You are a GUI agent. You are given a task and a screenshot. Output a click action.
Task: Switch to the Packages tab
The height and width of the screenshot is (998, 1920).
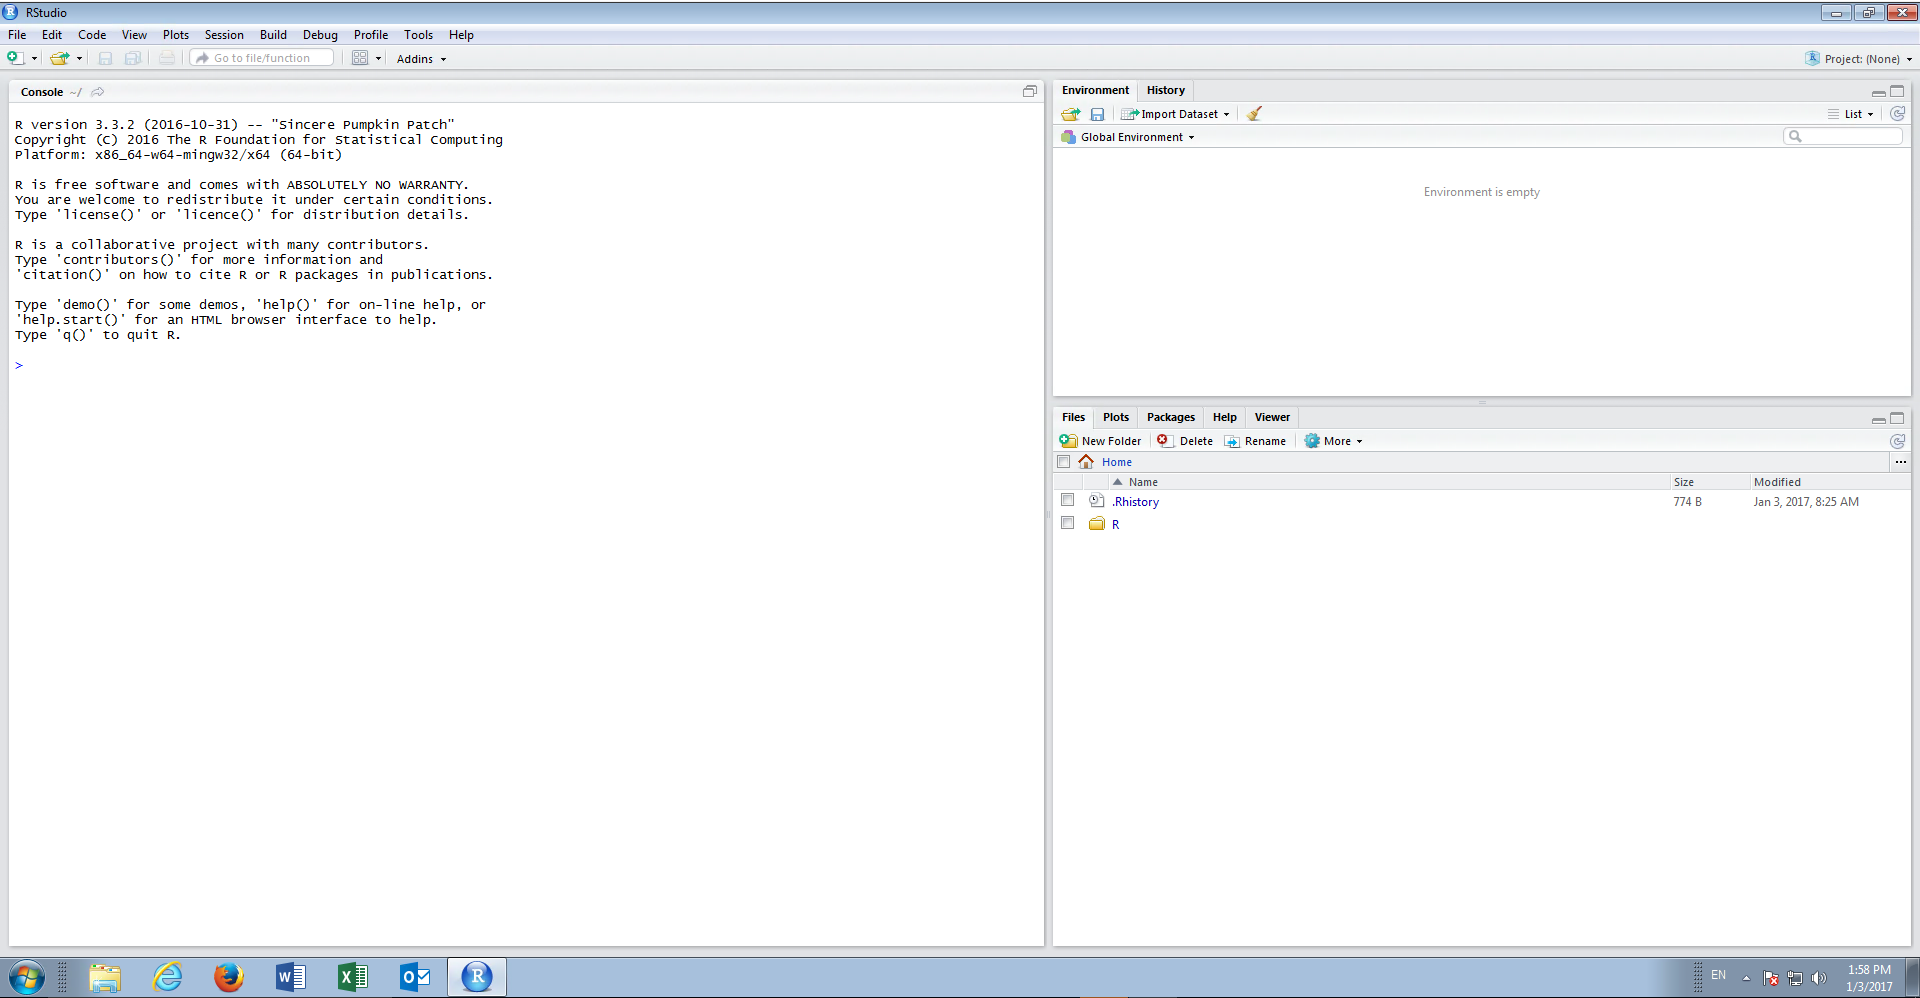pos(1171,417)
